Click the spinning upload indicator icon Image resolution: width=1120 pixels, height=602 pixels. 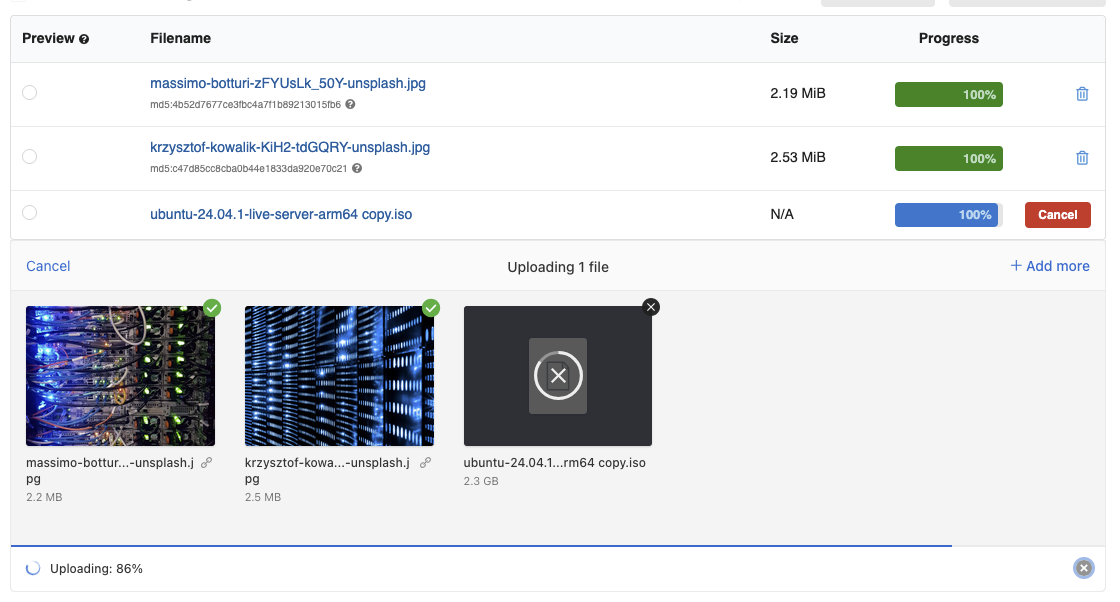[x=33, y=568]
